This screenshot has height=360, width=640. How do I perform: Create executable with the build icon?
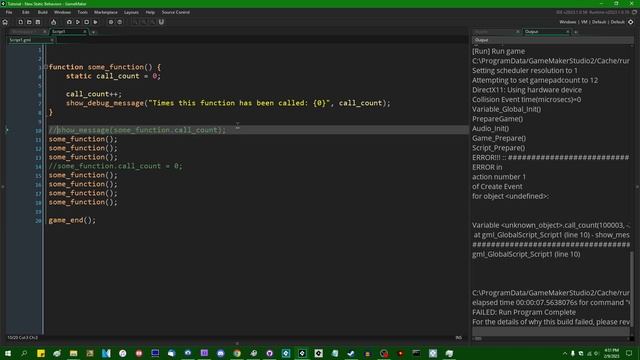(x=53, y=22)
